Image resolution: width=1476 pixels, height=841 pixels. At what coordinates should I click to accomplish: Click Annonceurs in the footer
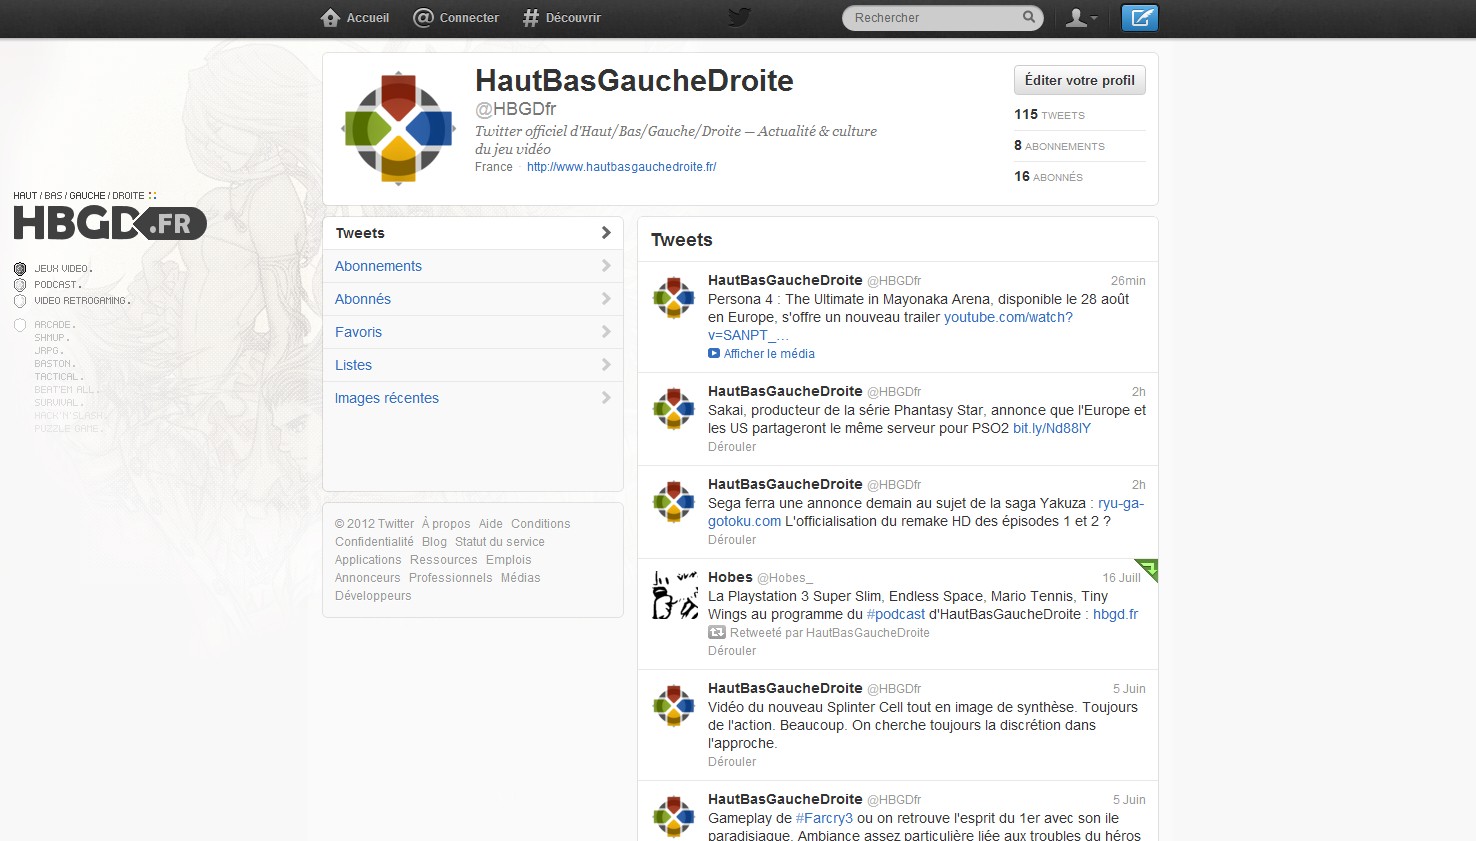tap(368, 578)
